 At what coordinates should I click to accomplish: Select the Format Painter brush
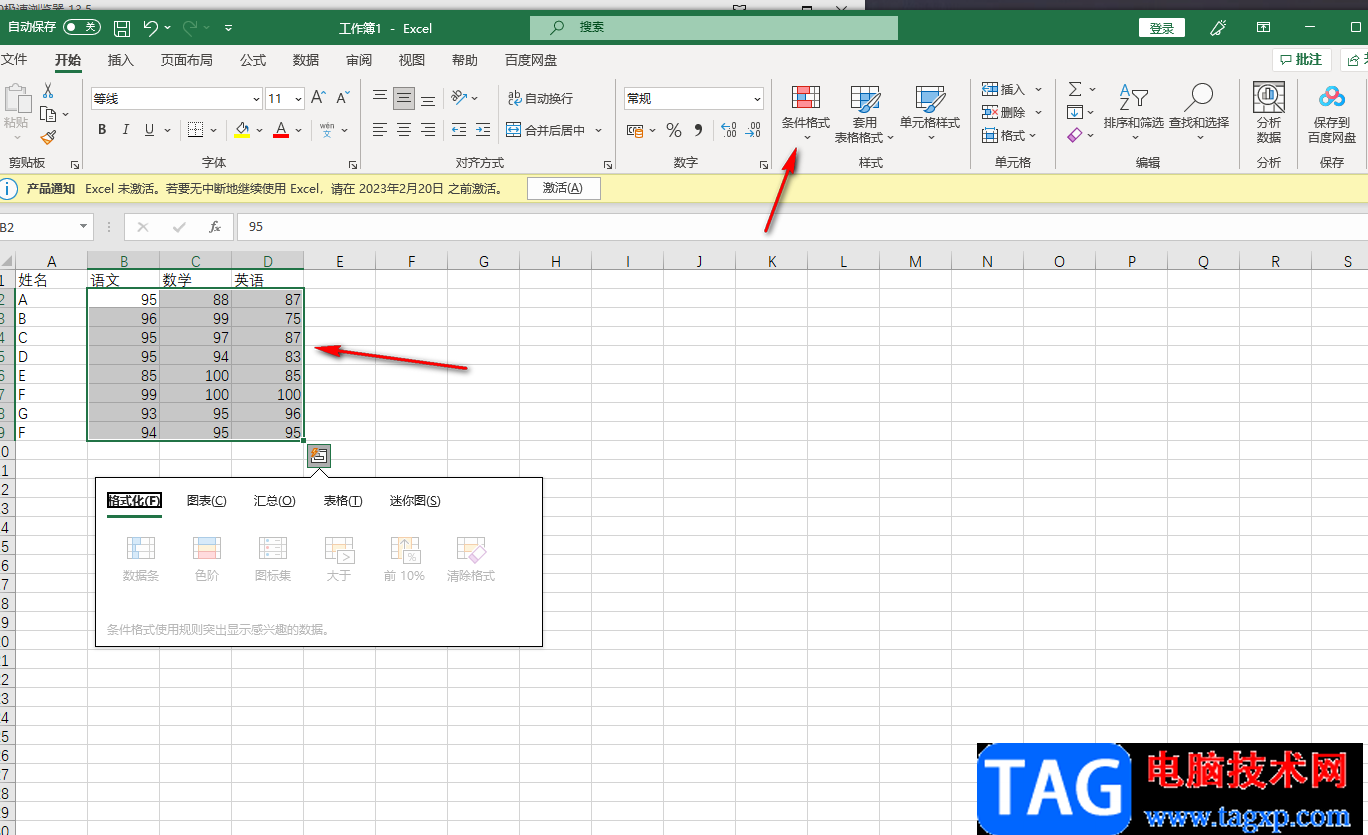point(48,137)
